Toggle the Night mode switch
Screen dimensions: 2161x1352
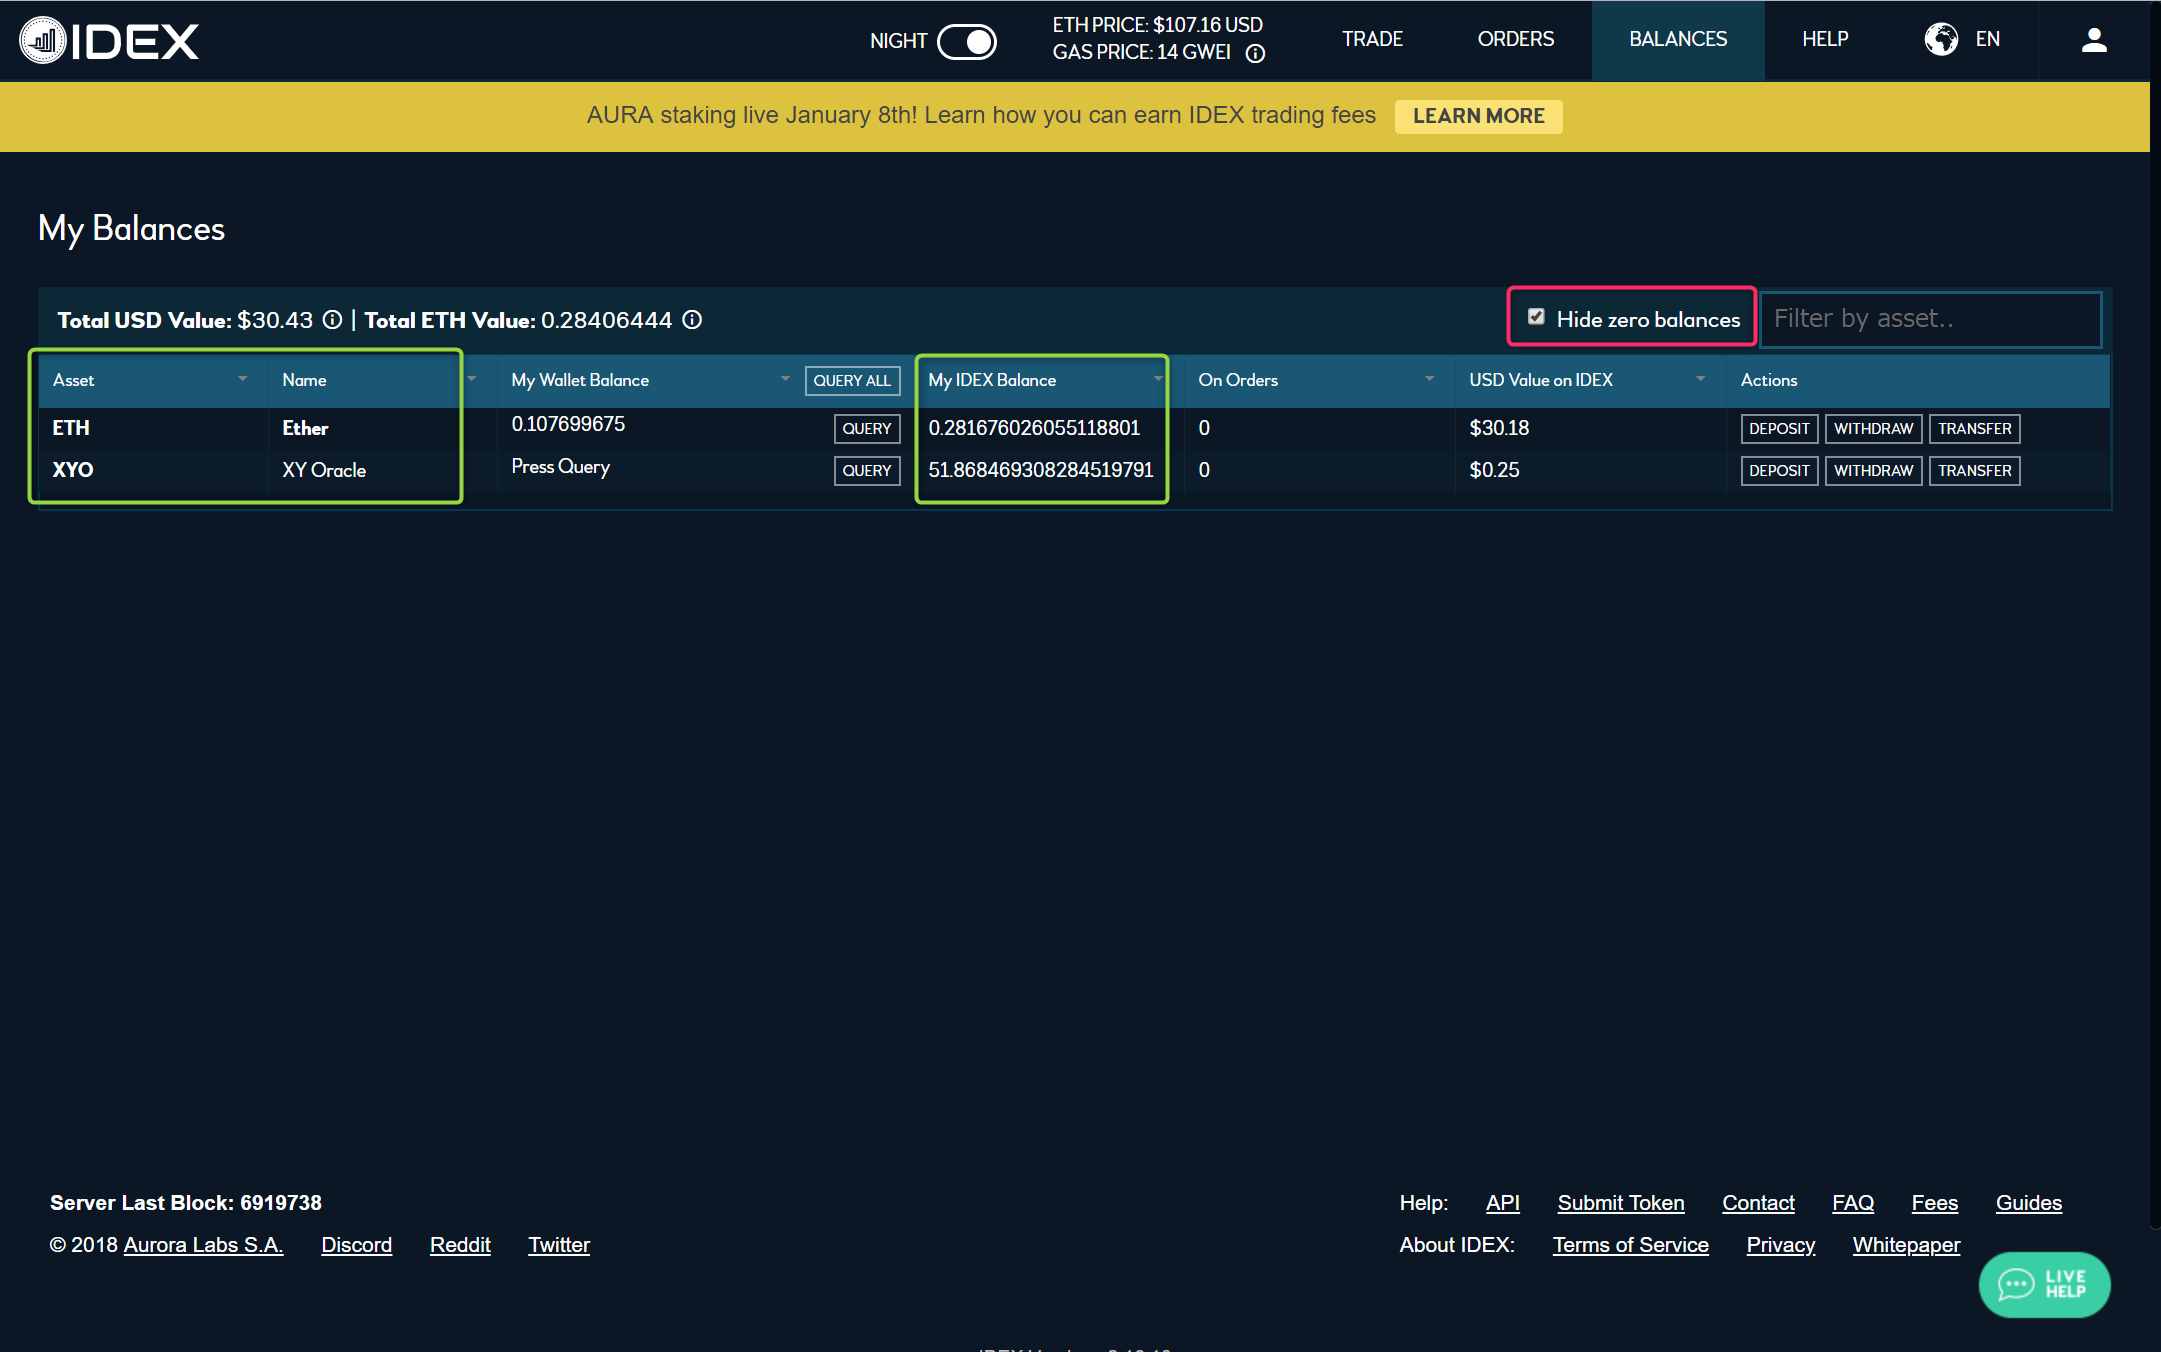point(966,41)
